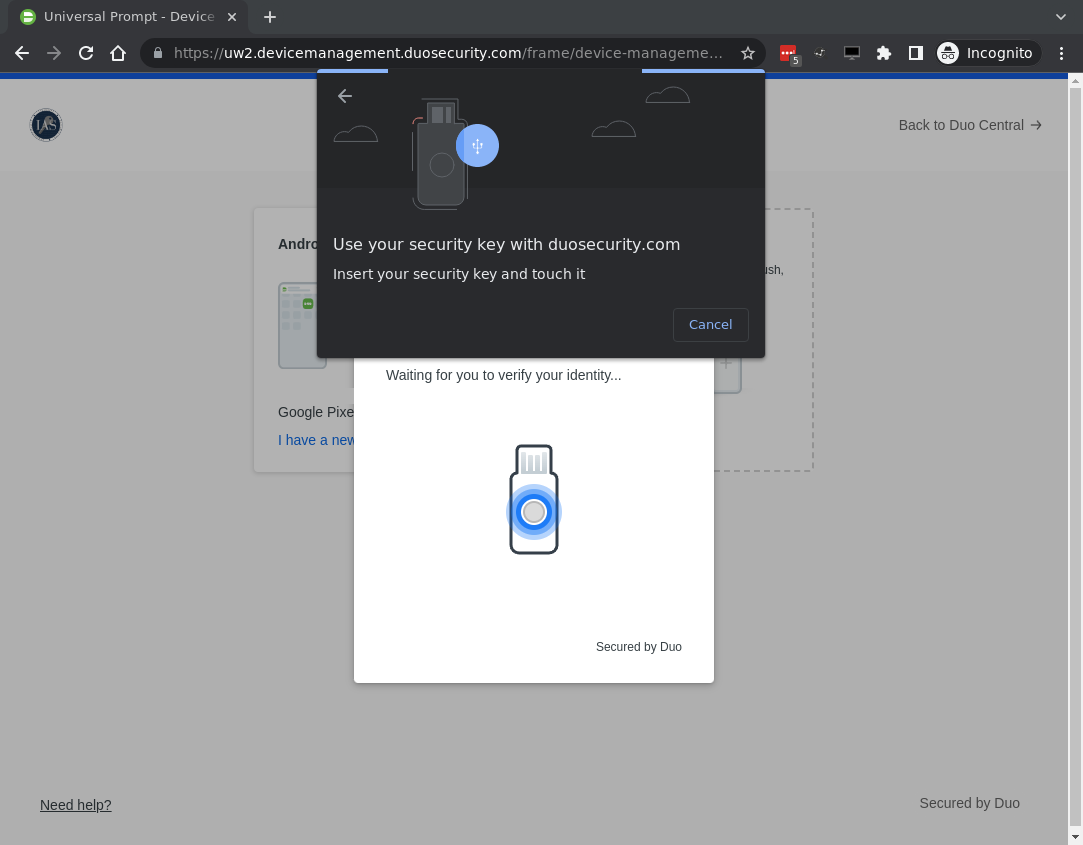Click the back arrow in the security key dialog
This screenshot has width=1083, height=845.
pyautogui.click(x=345, y=96)
